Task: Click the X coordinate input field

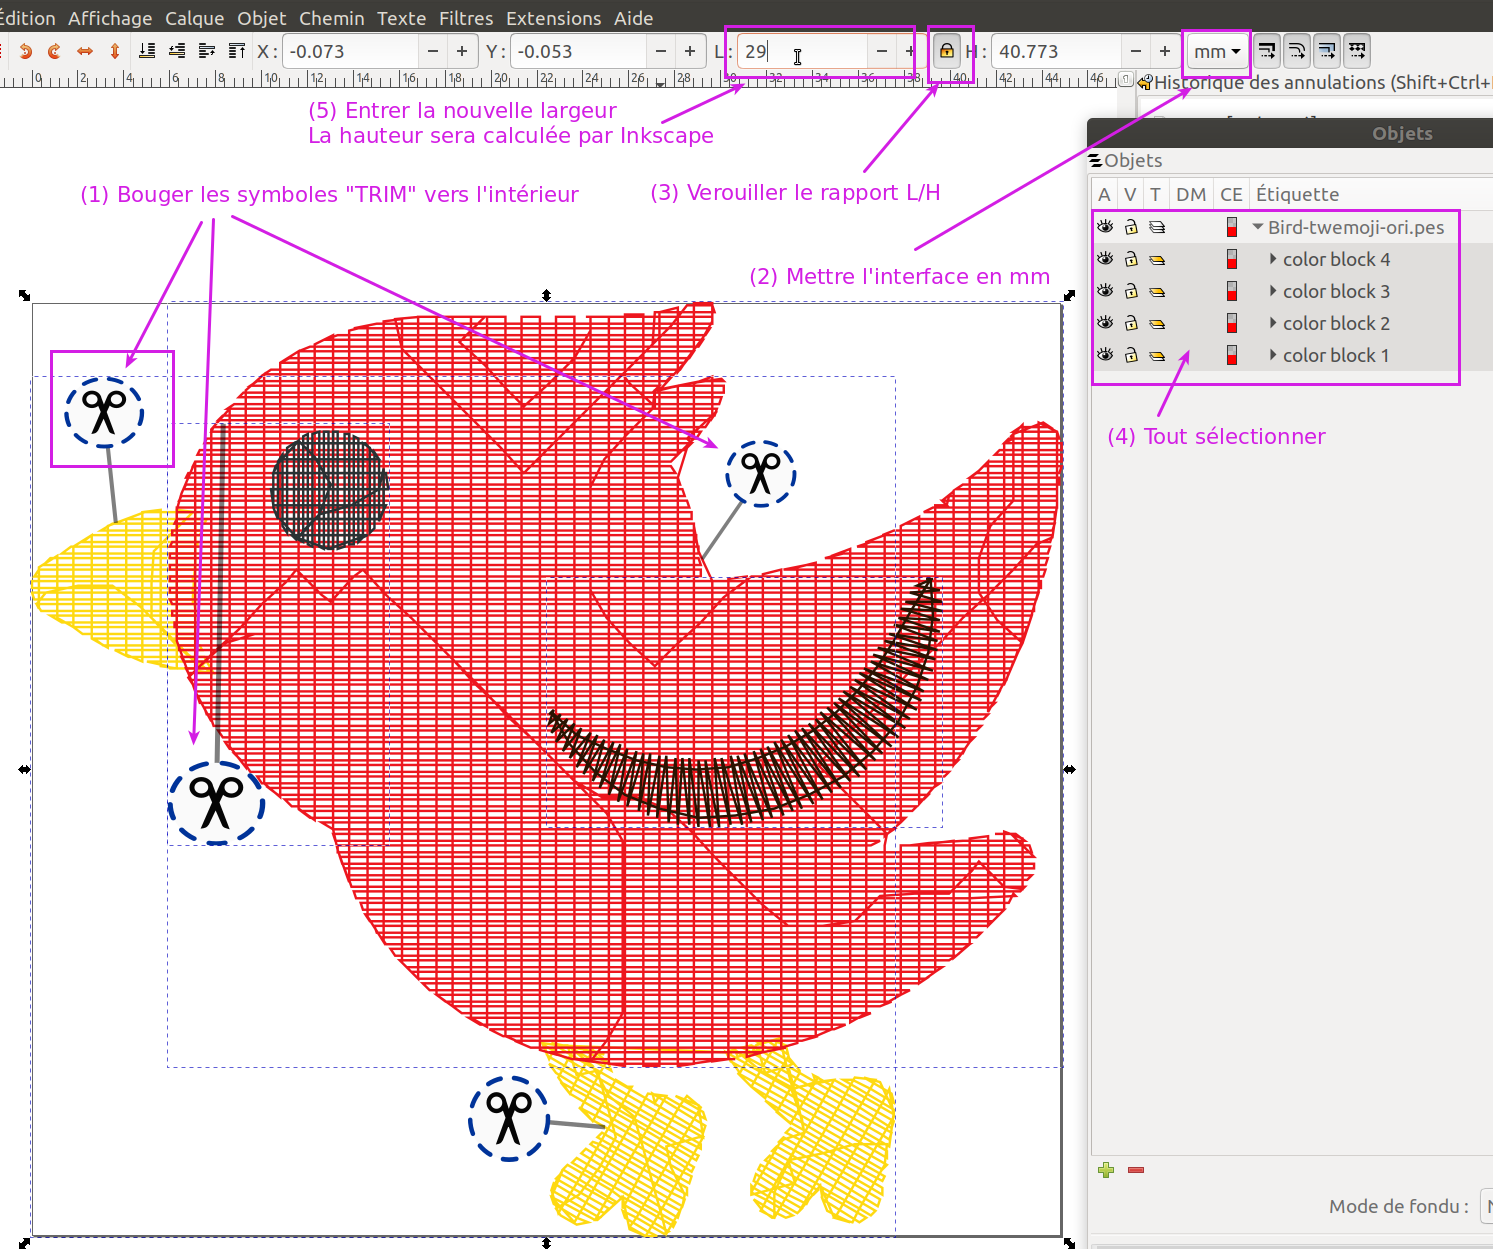Action: [350, 51]
